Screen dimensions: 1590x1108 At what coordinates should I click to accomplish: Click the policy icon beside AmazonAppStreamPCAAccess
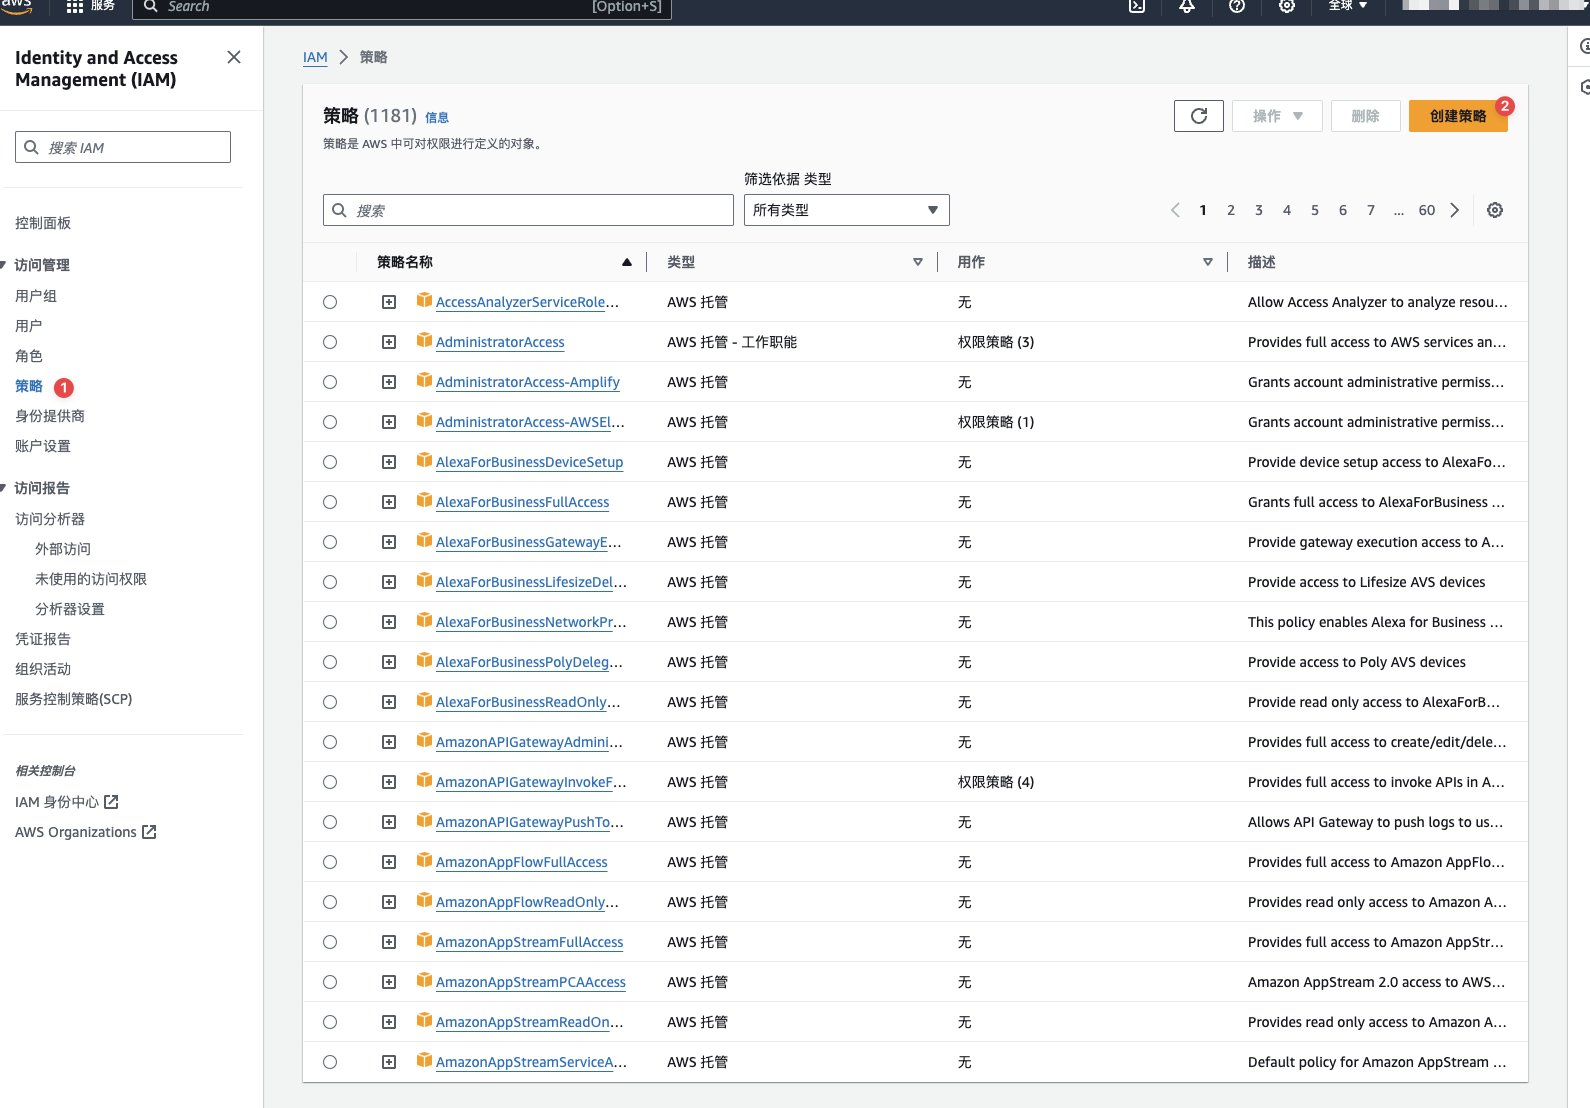pyautogui.click(x=424, y=980)
